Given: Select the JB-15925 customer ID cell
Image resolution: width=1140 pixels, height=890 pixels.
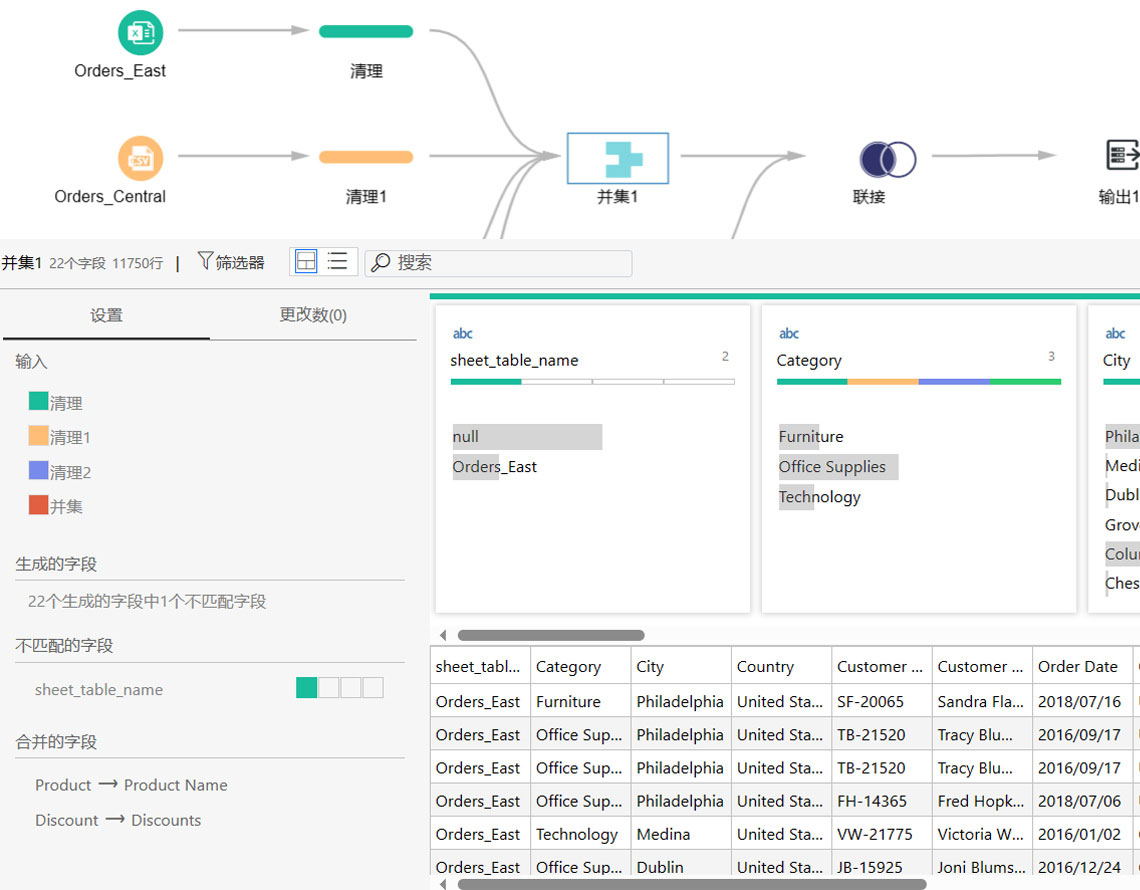Looking at the screenshot, I should (x=882, y=865).
